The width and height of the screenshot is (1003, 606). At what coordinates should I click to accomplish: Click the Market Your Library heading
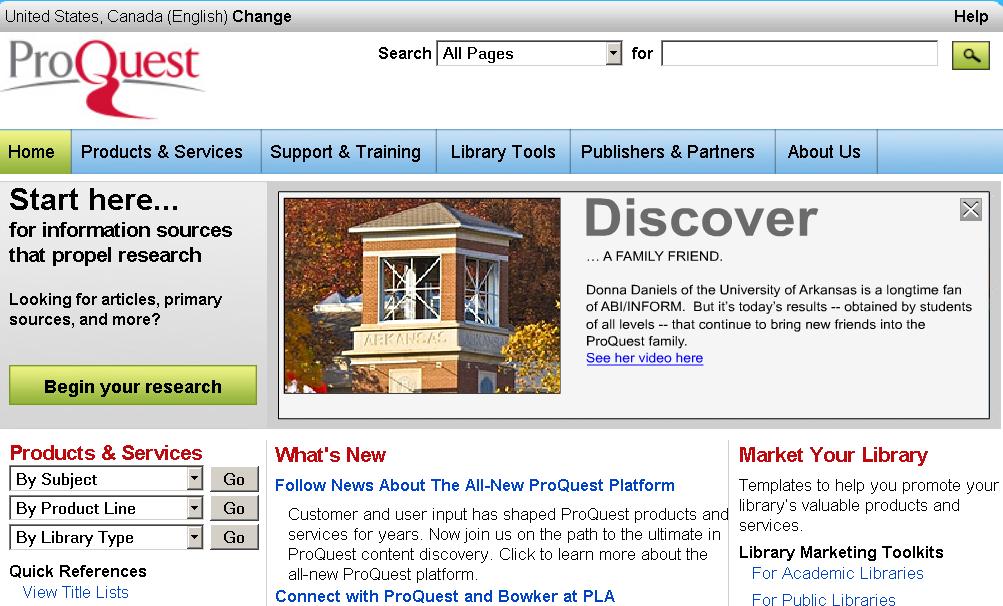[833, 454]
